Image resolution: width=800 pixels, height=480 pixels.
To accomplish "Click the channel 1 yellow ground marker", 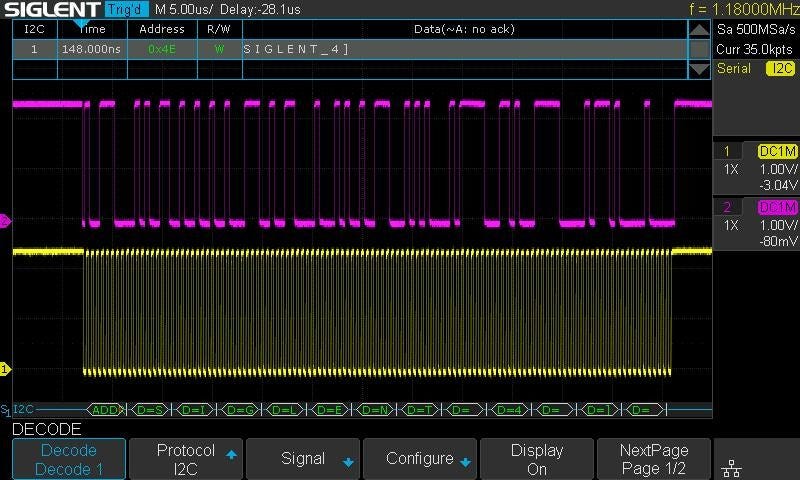I will (x=5, y=369).
